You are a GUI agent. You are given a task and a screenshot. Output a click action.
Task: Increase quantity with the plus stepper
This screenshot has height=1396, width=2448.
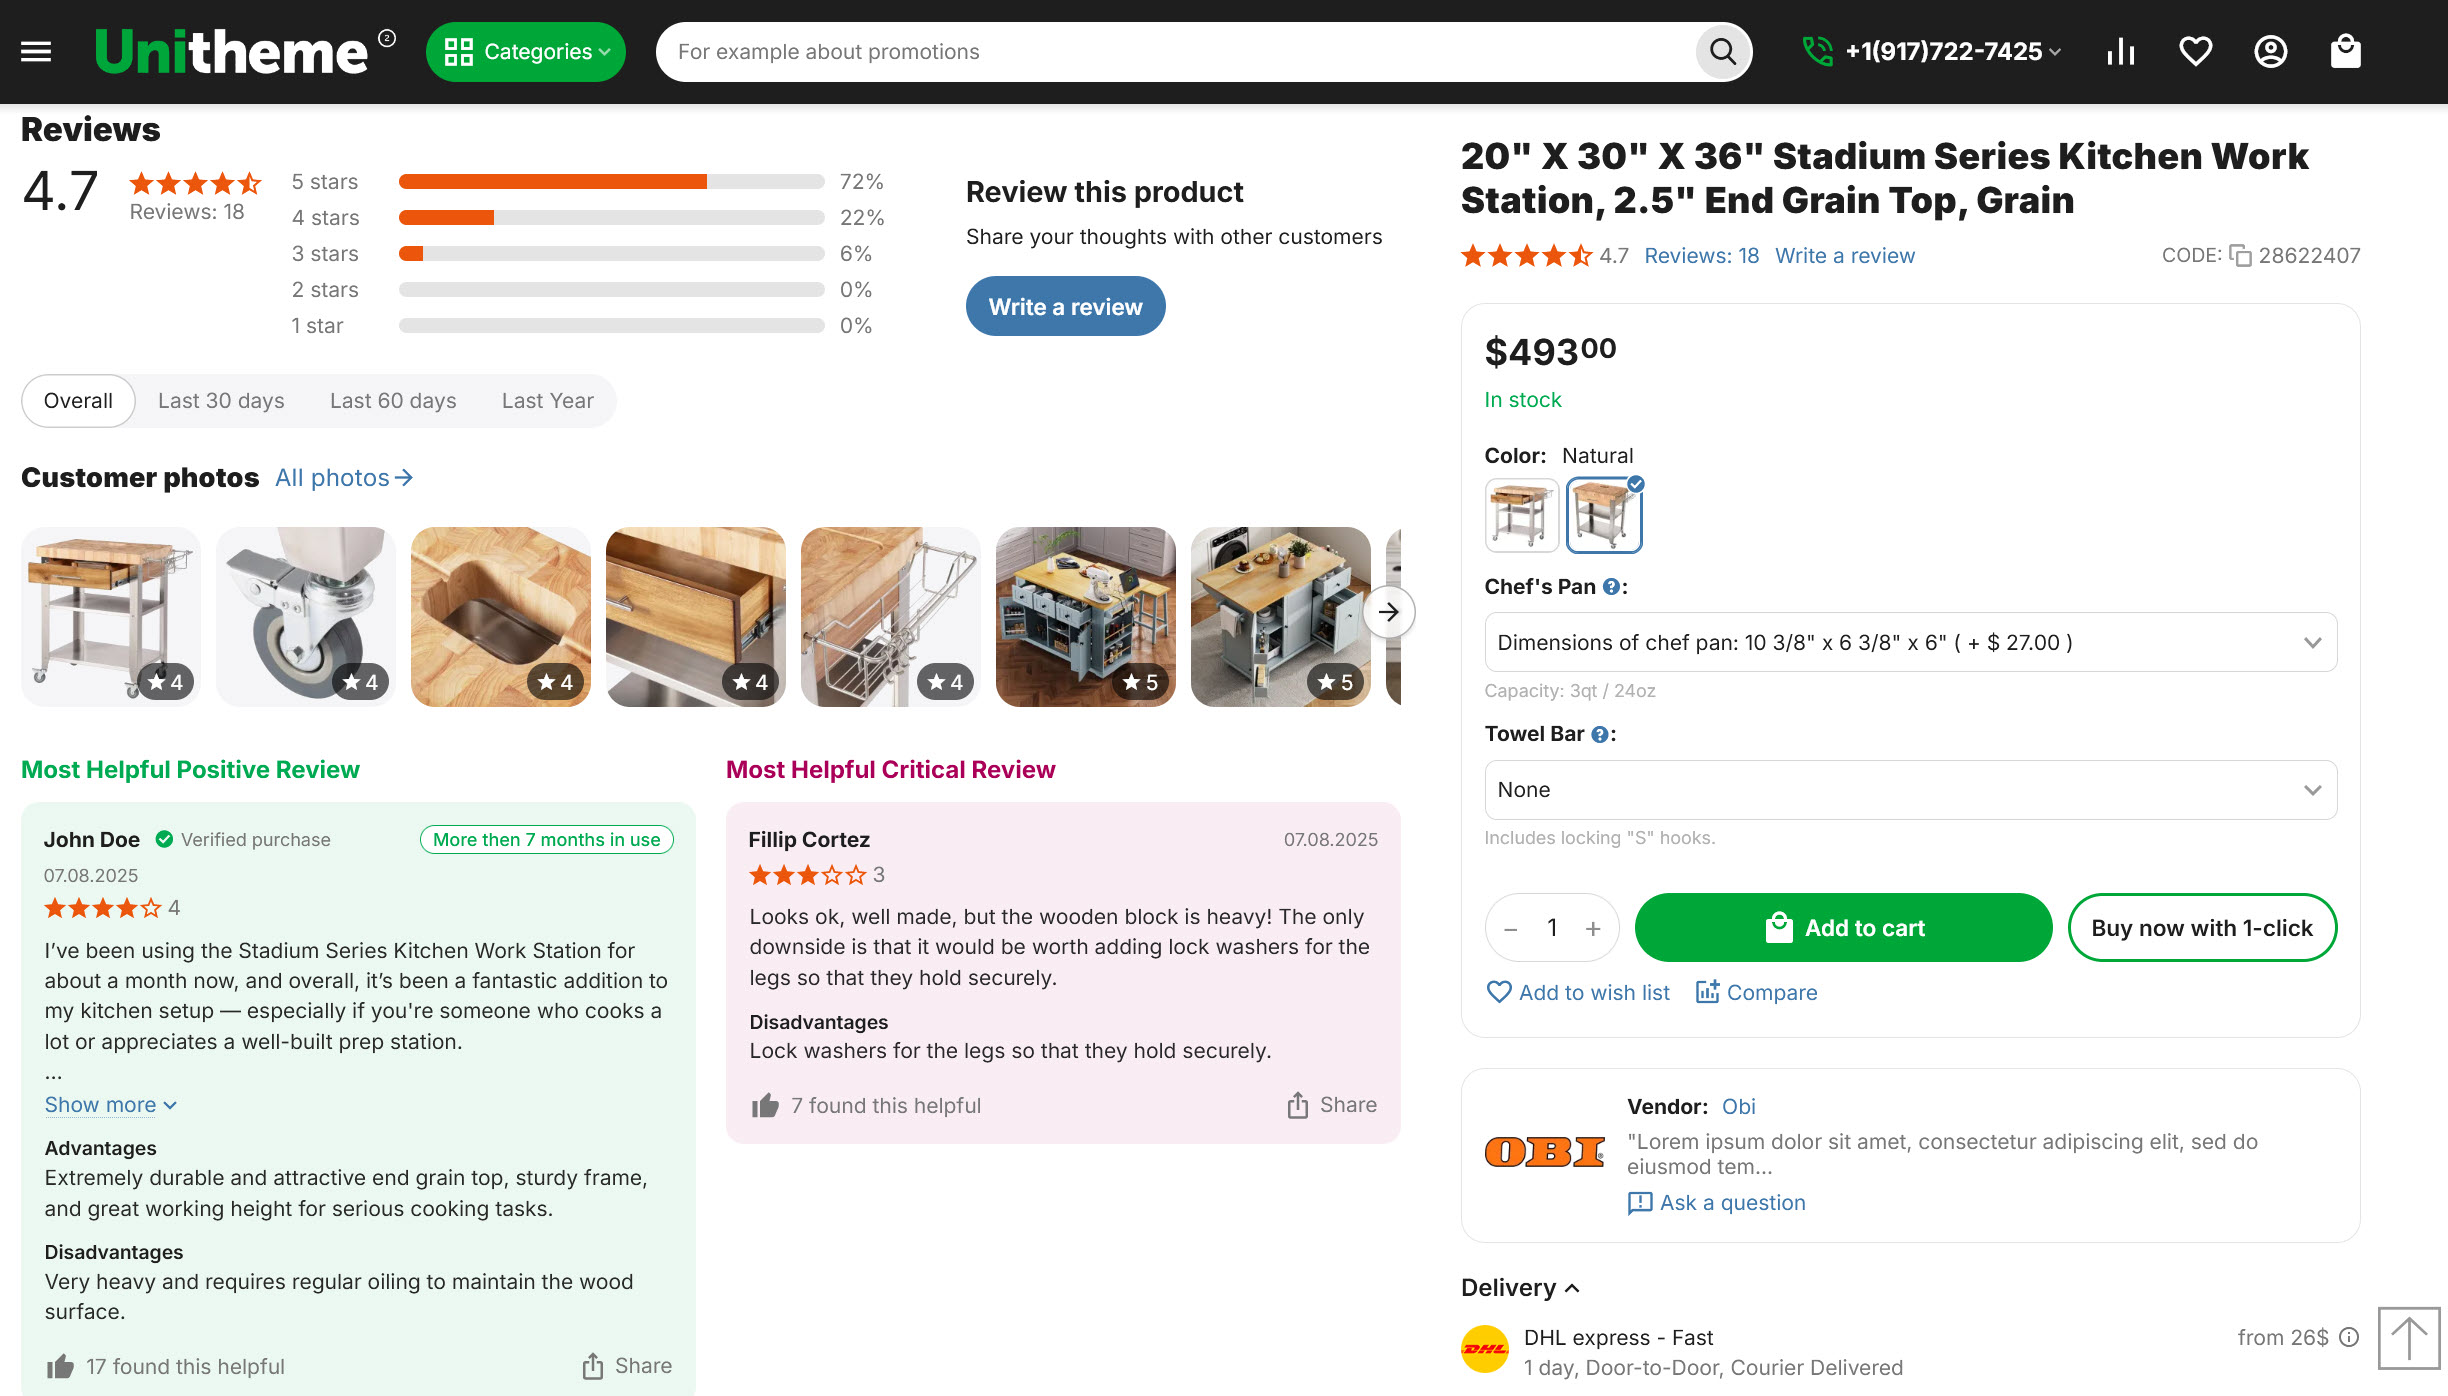click(x=1593, y=928)
